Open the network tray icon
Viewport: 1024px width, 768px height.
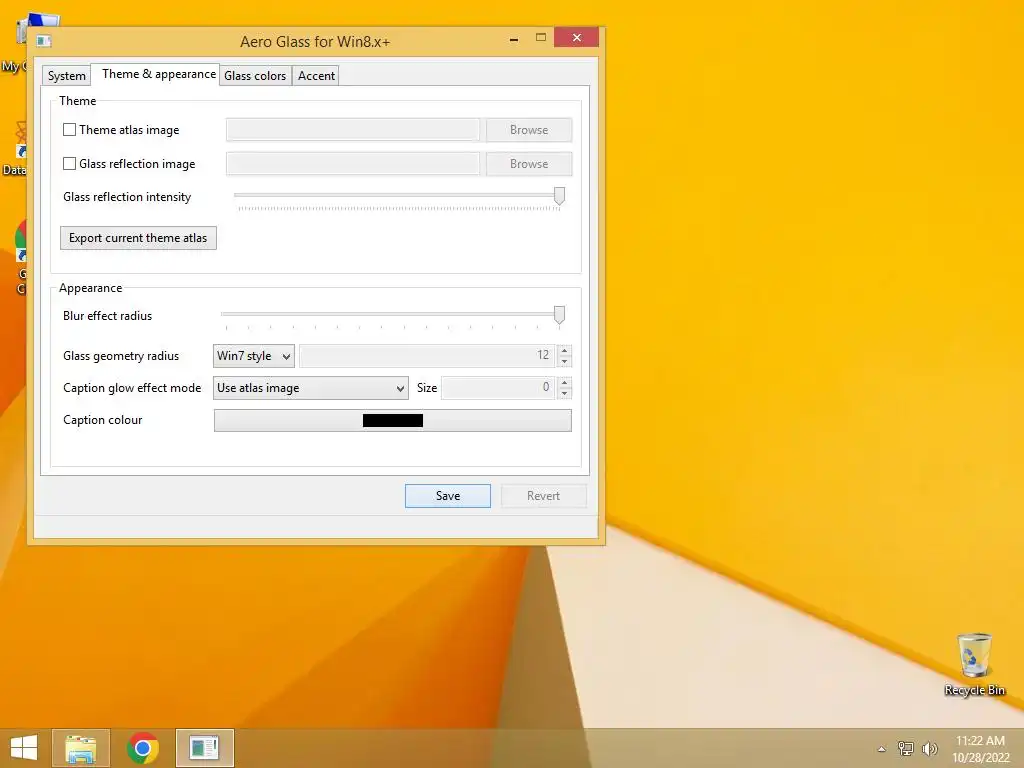[906, 748]
